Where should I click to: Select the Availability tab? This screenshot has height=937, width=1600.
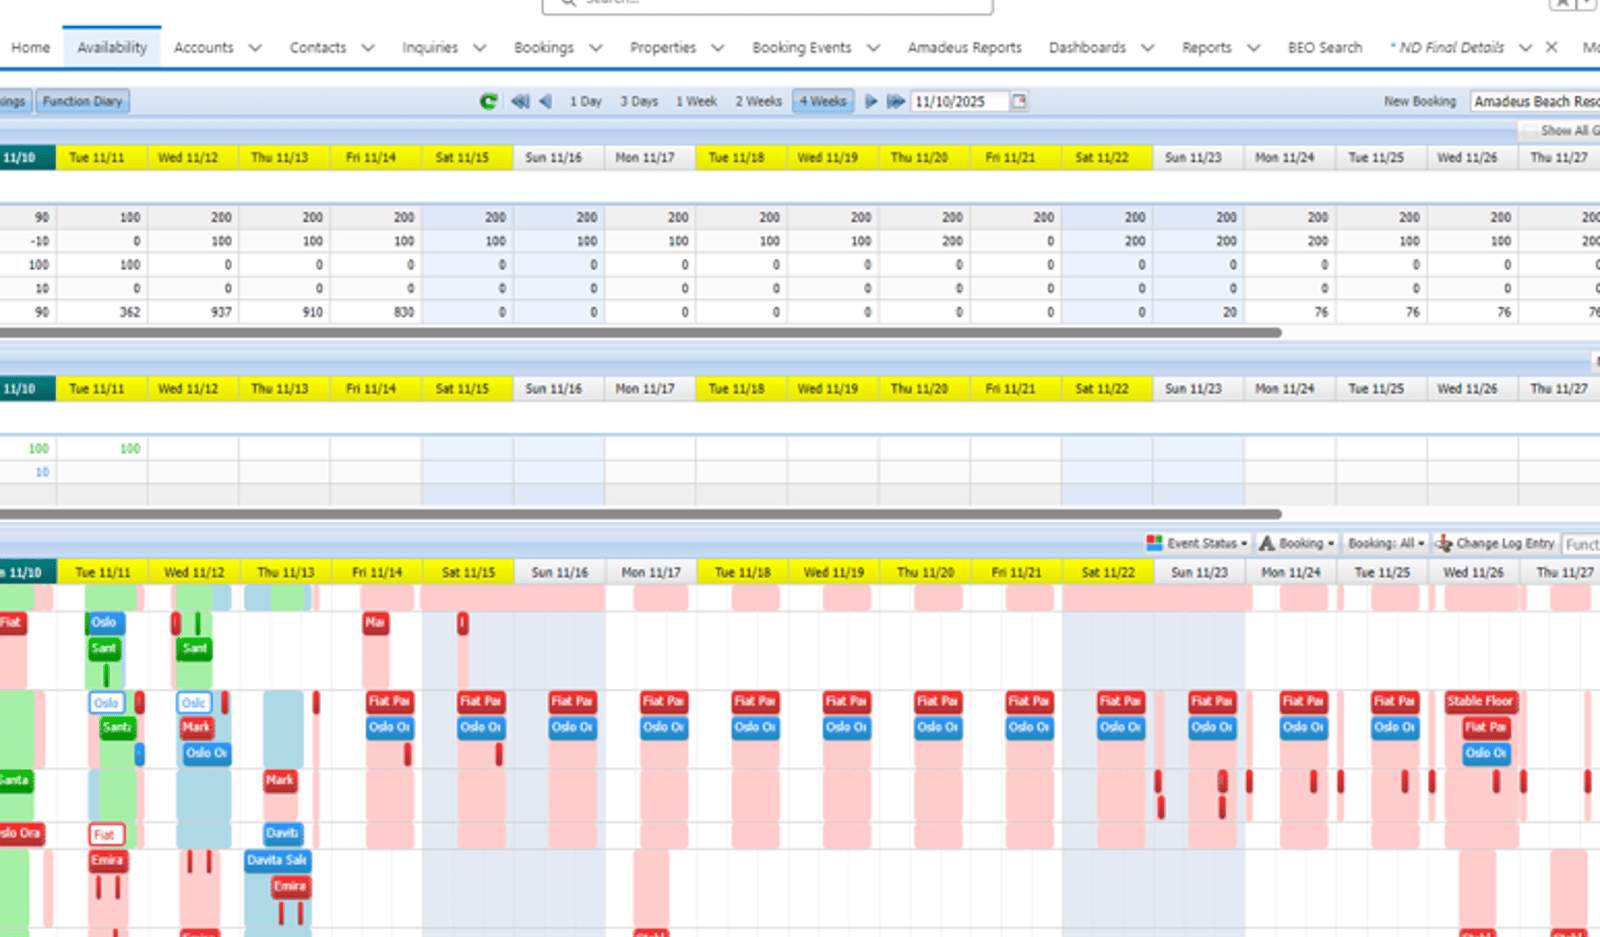click(x=112, y=47)
